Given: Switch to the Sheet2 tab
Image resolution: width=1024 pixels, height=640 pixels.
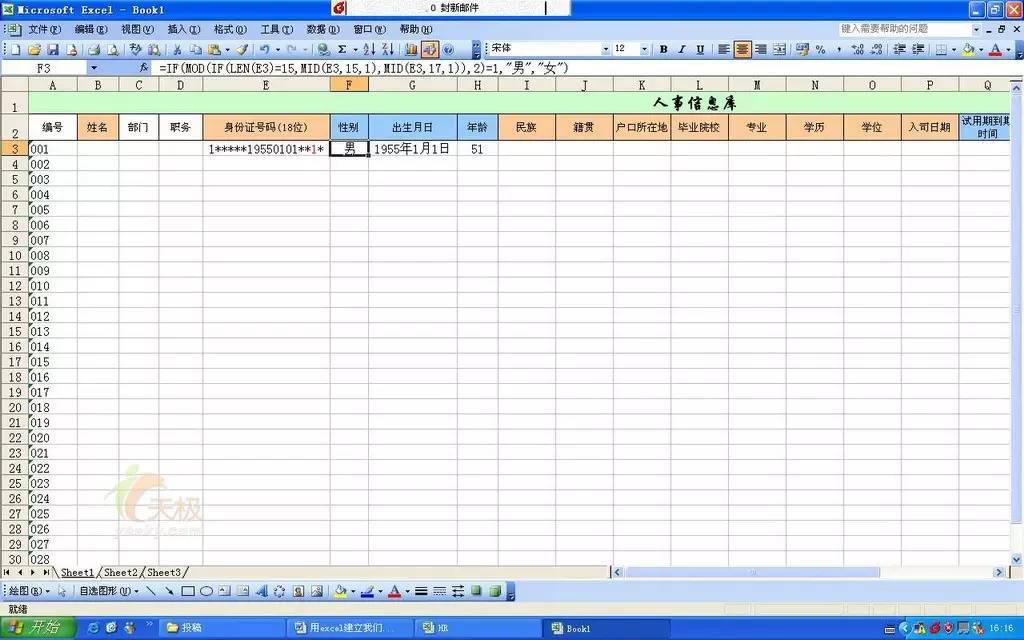Looking at the screenshot, I should [121, 572].
